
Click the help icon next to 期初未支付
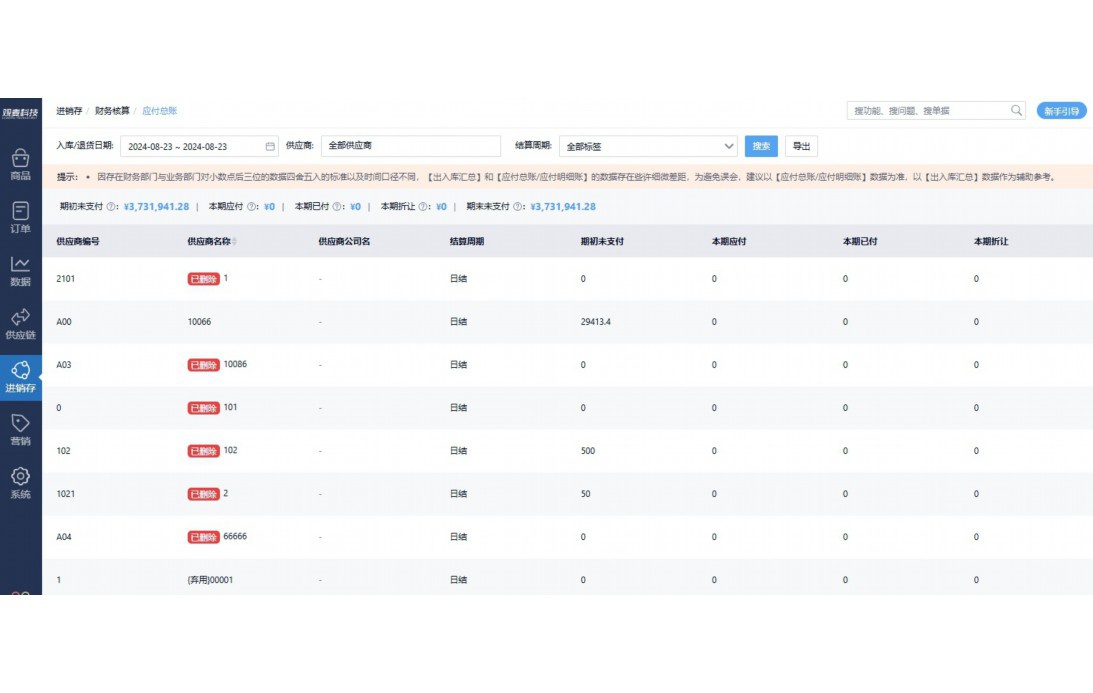[112, 207]
